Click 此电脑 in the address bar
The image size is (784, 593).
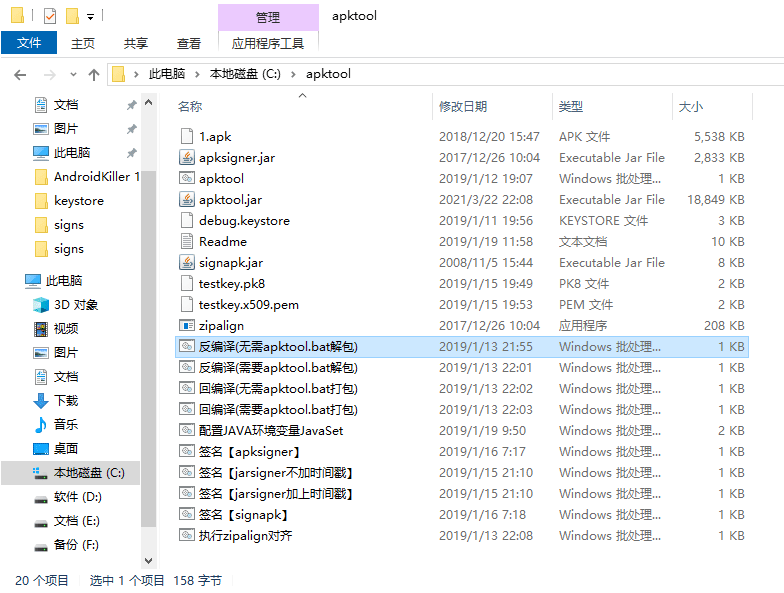point(166,74)
